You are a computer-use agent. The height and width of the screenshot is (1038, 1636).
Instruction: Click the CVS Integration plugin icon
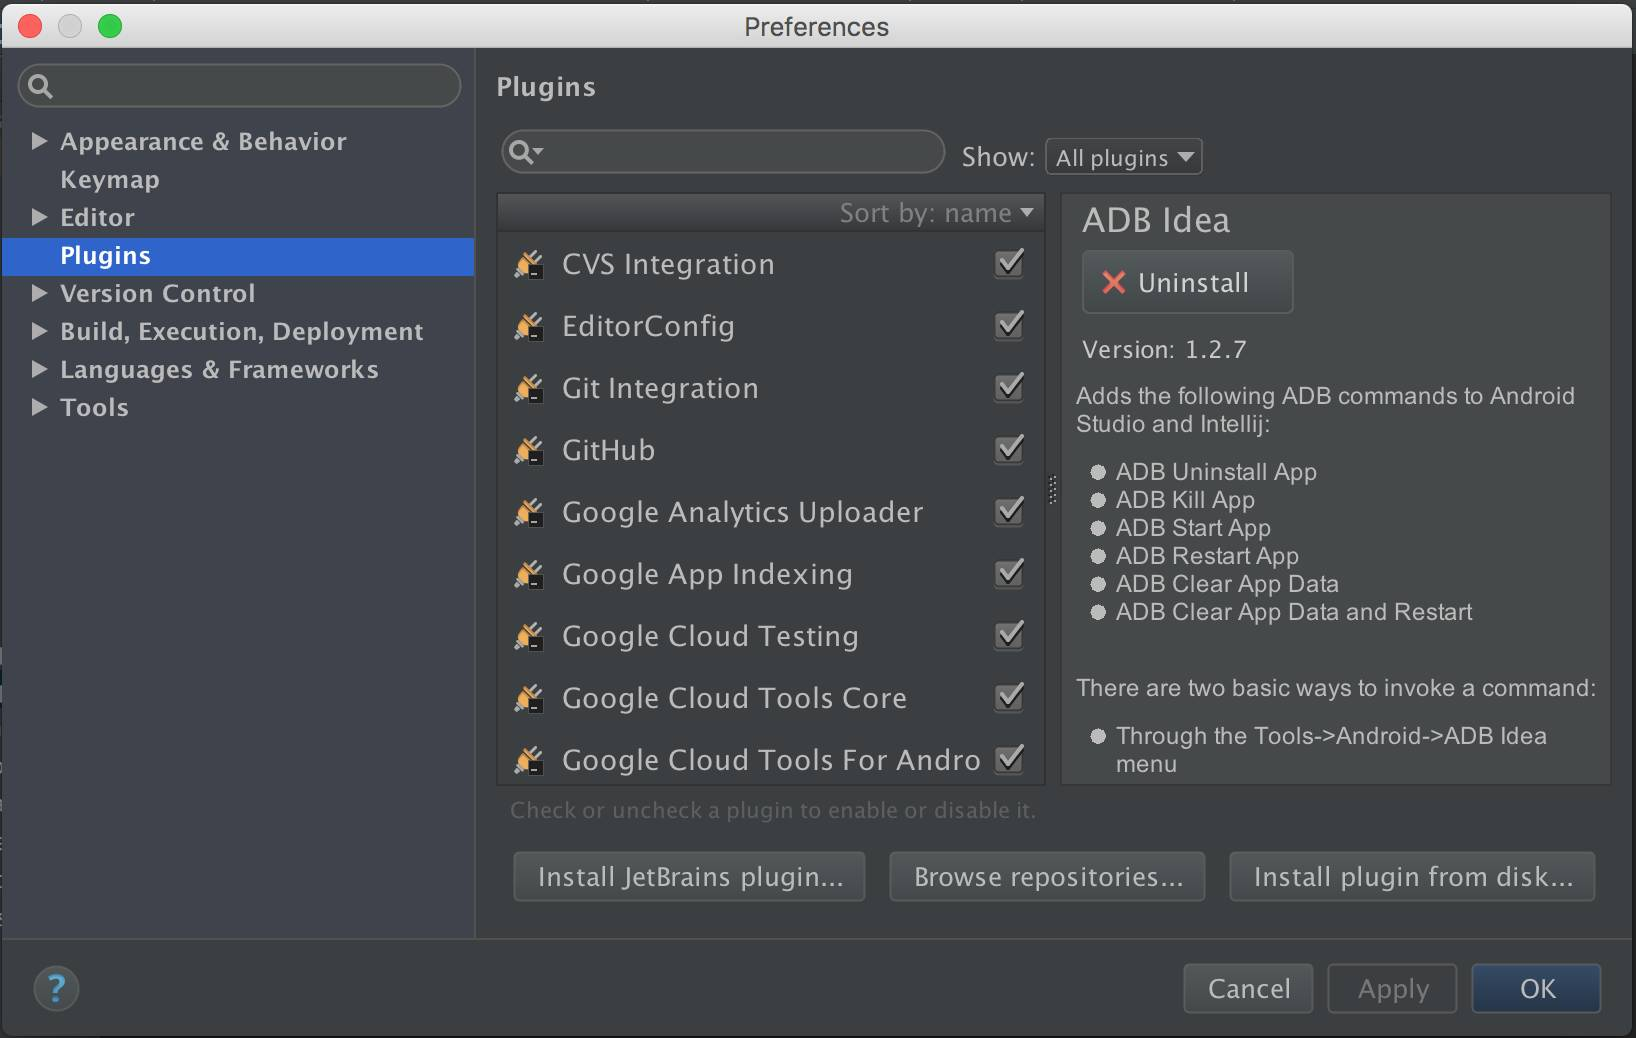click(x=528, y=264)
